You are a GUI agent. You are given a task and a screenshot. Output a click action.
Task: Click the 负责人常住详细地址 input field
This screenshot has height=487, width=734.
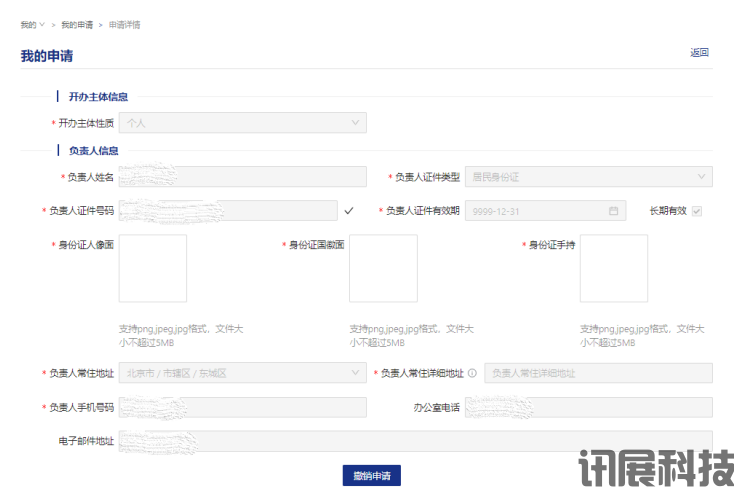click(598, 373)
